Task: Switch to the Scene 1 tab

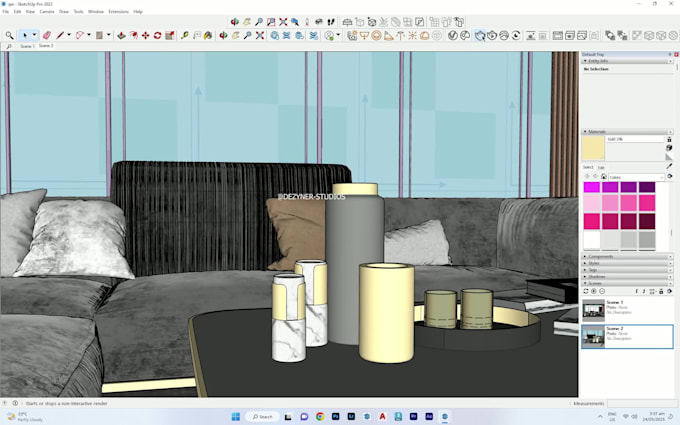Action: point(27,46)
